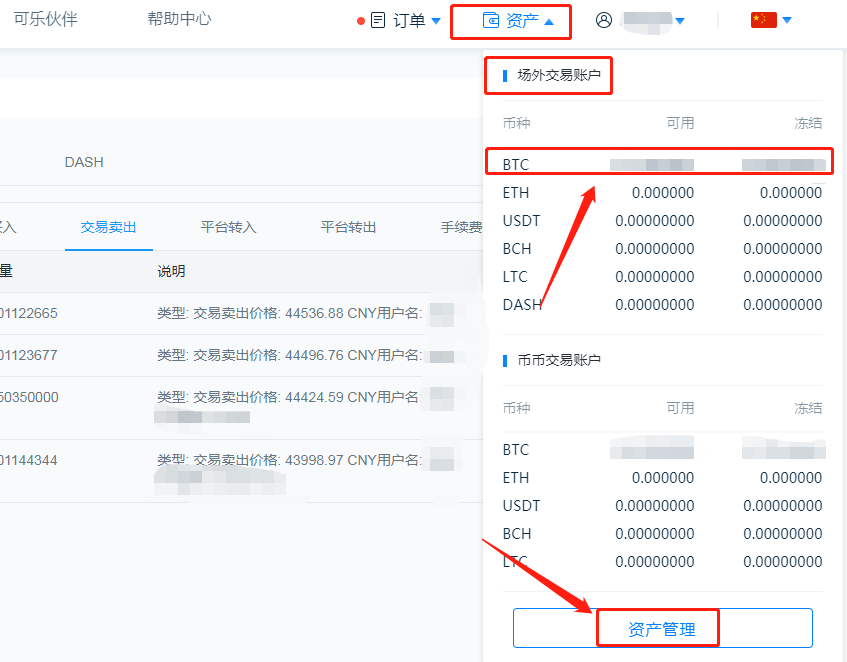Switch to 平台转出 tab
The height and width of the screenshot is (662, 847).
coord(348,227)
